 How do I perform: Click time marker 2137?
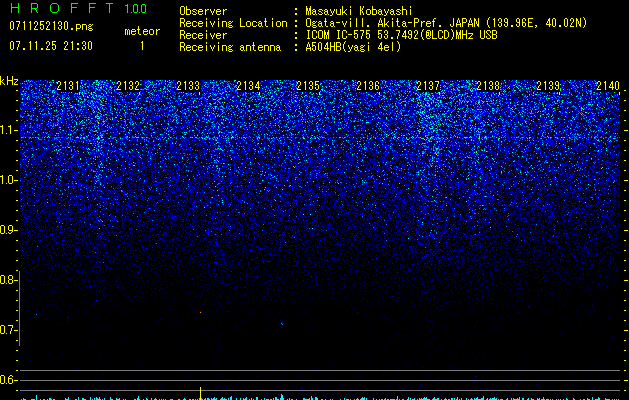pos(428,85)
